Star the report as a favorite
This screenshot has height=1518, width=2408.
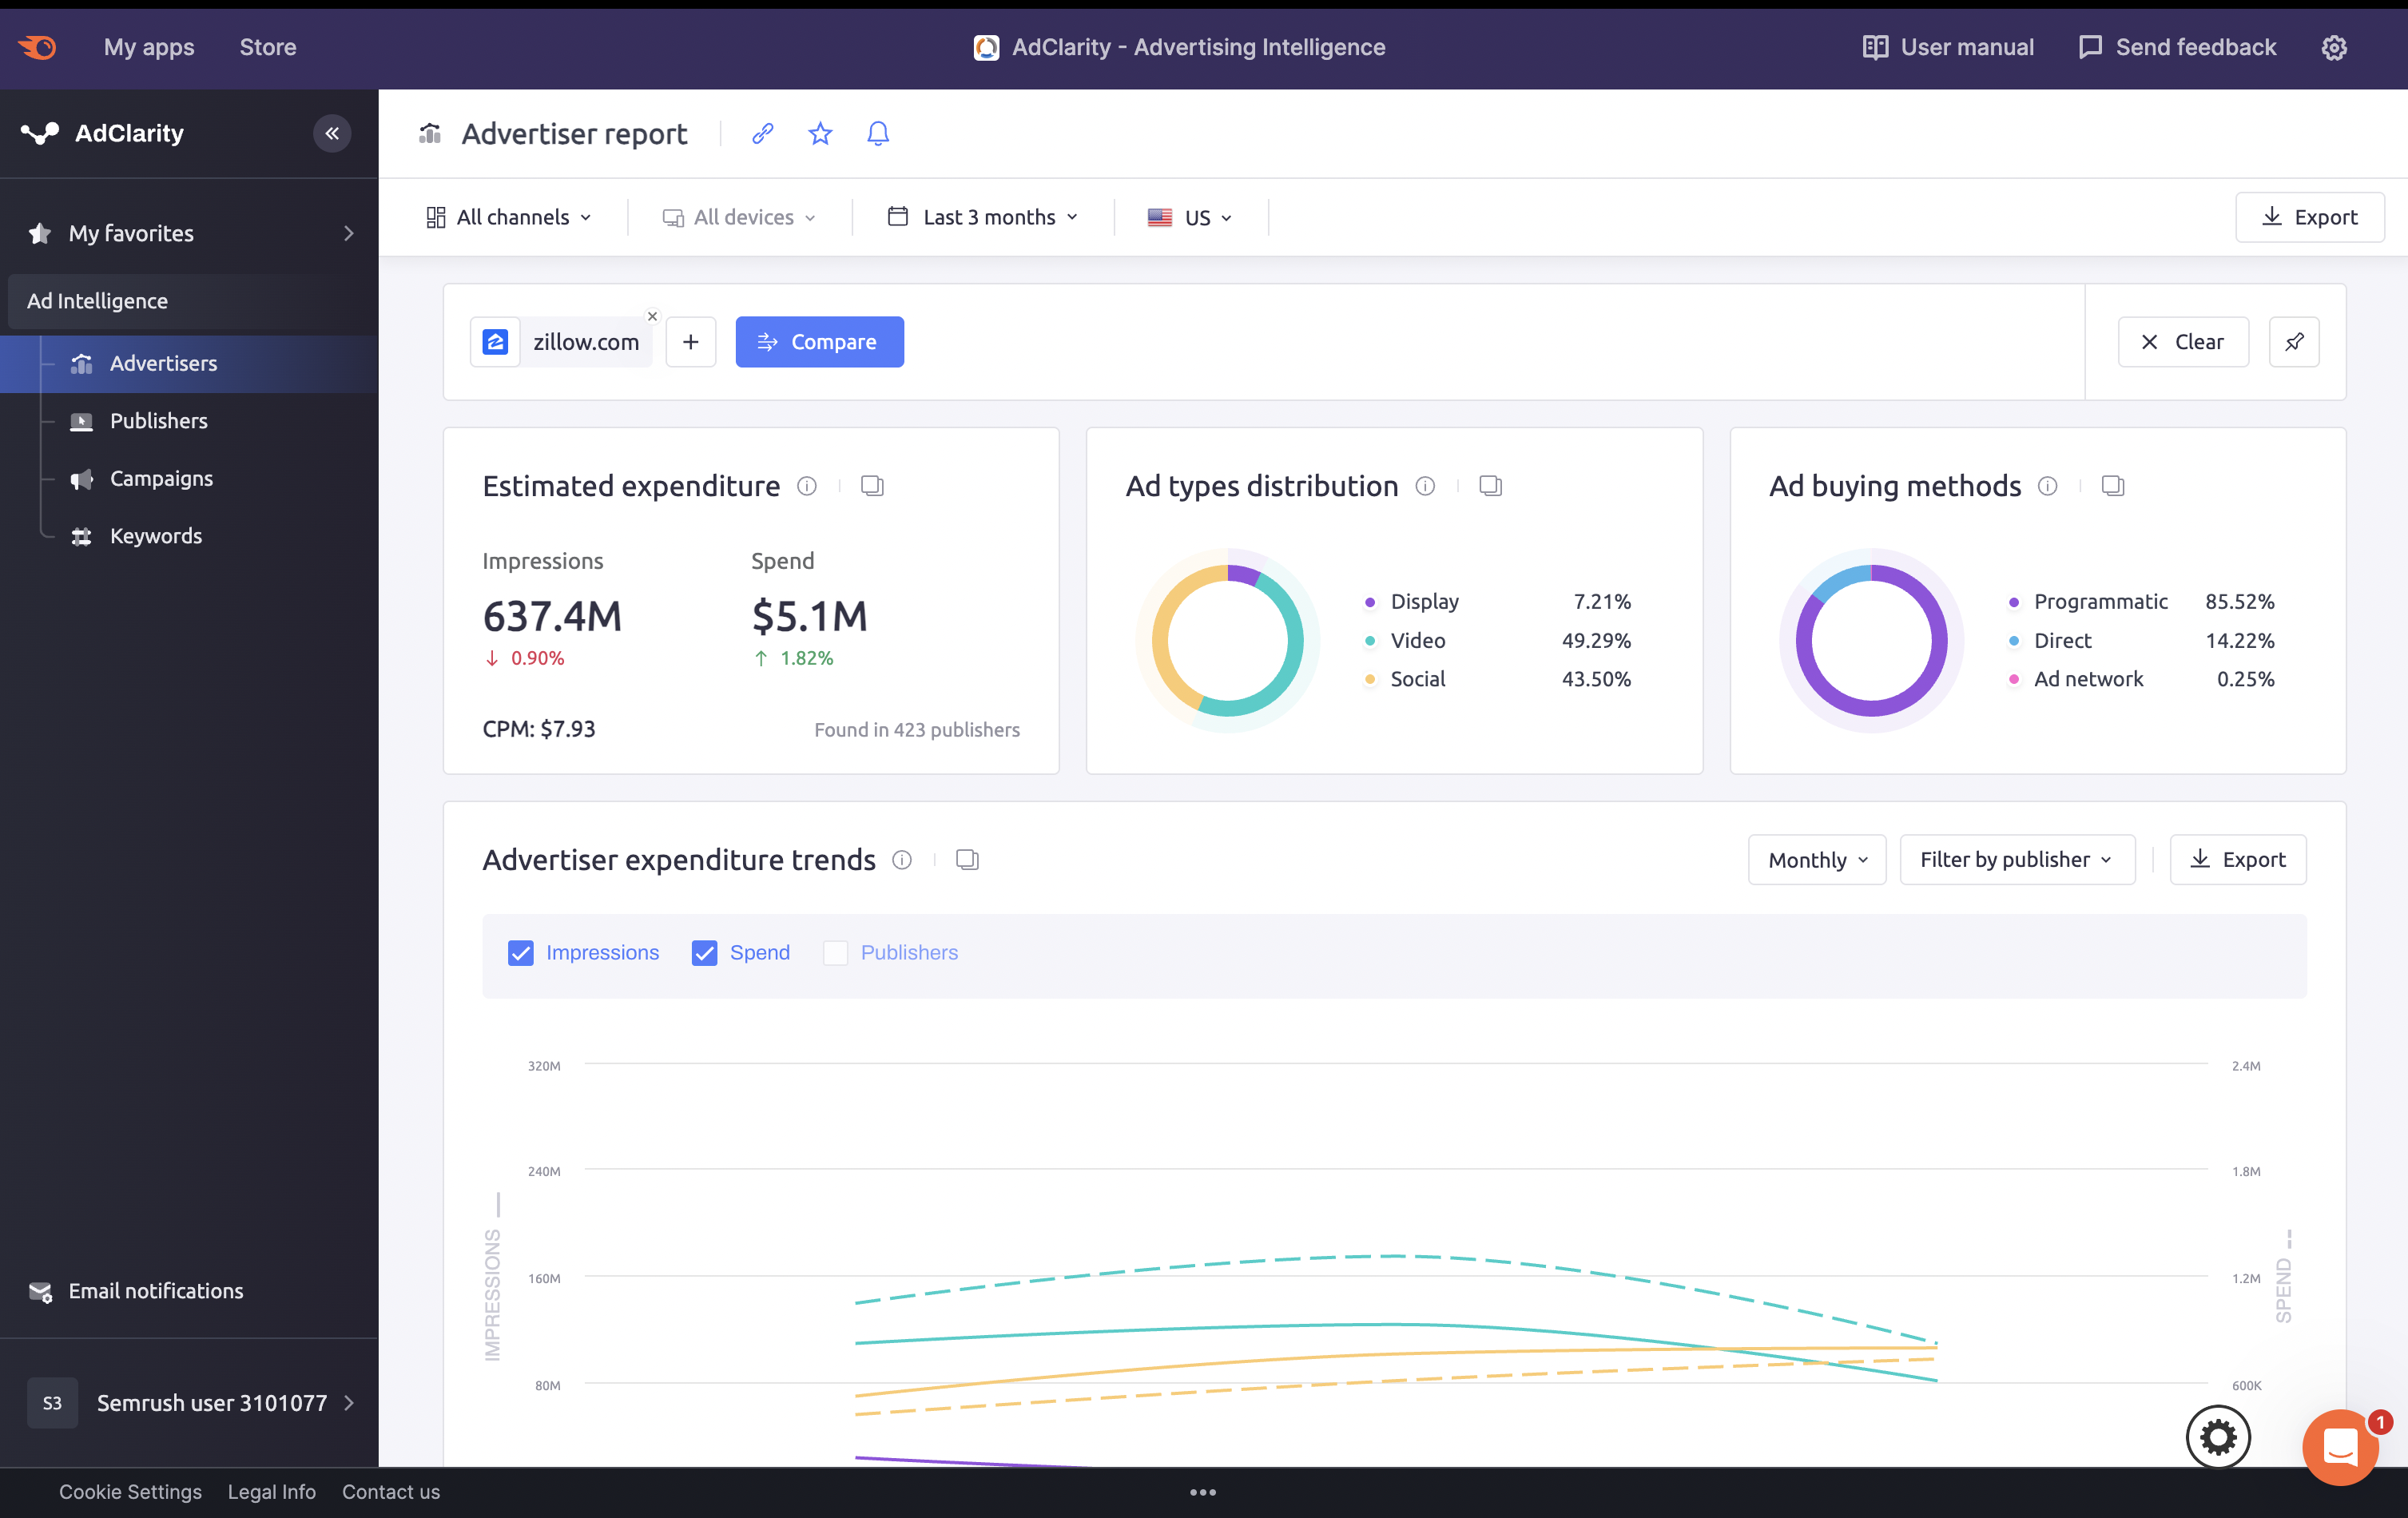820,133
